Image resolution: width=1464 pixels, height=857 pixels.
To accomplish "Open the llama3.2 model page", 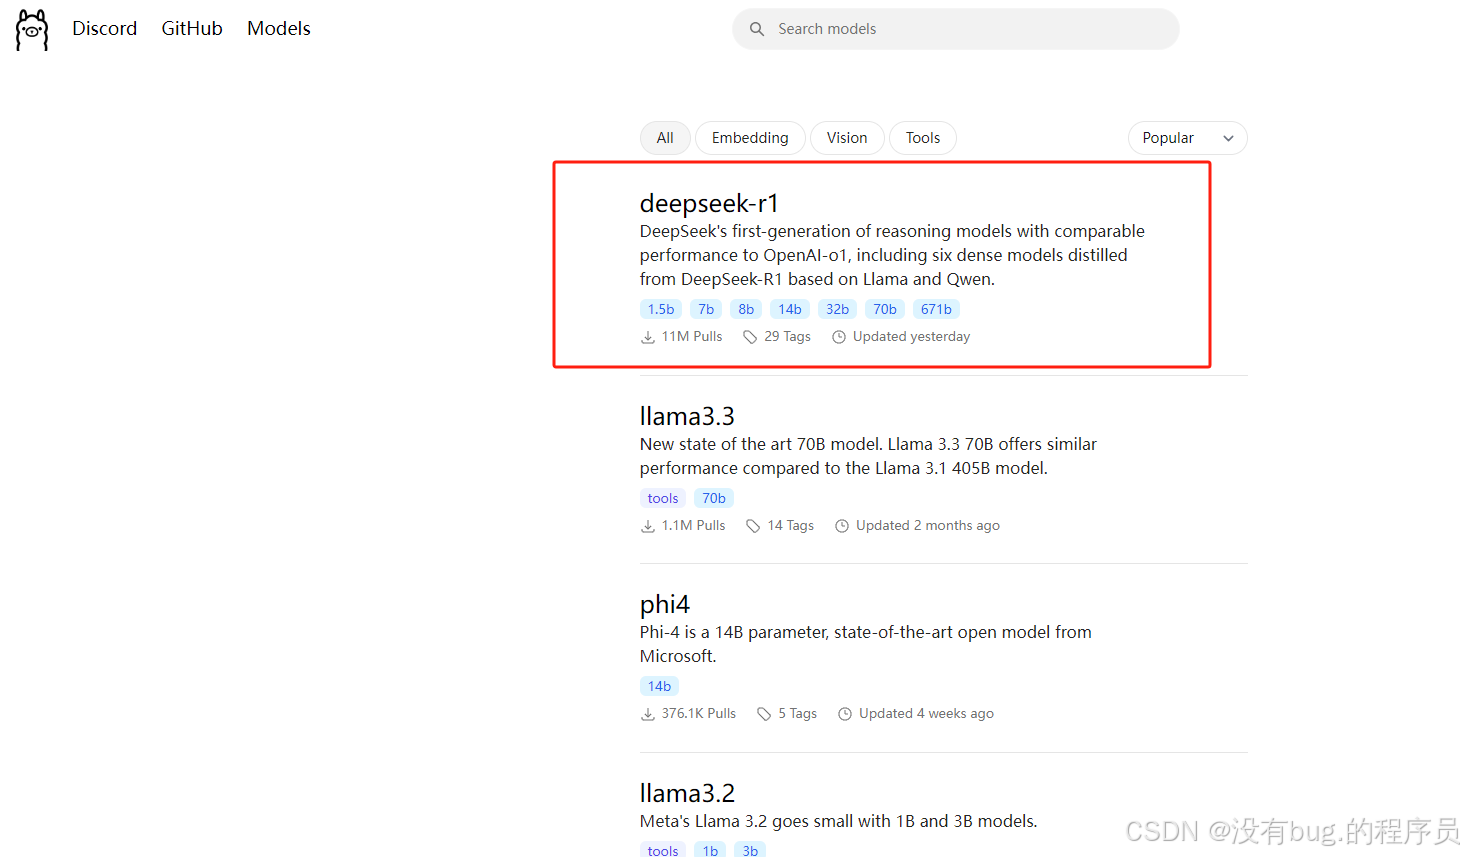I will (687, 793).
